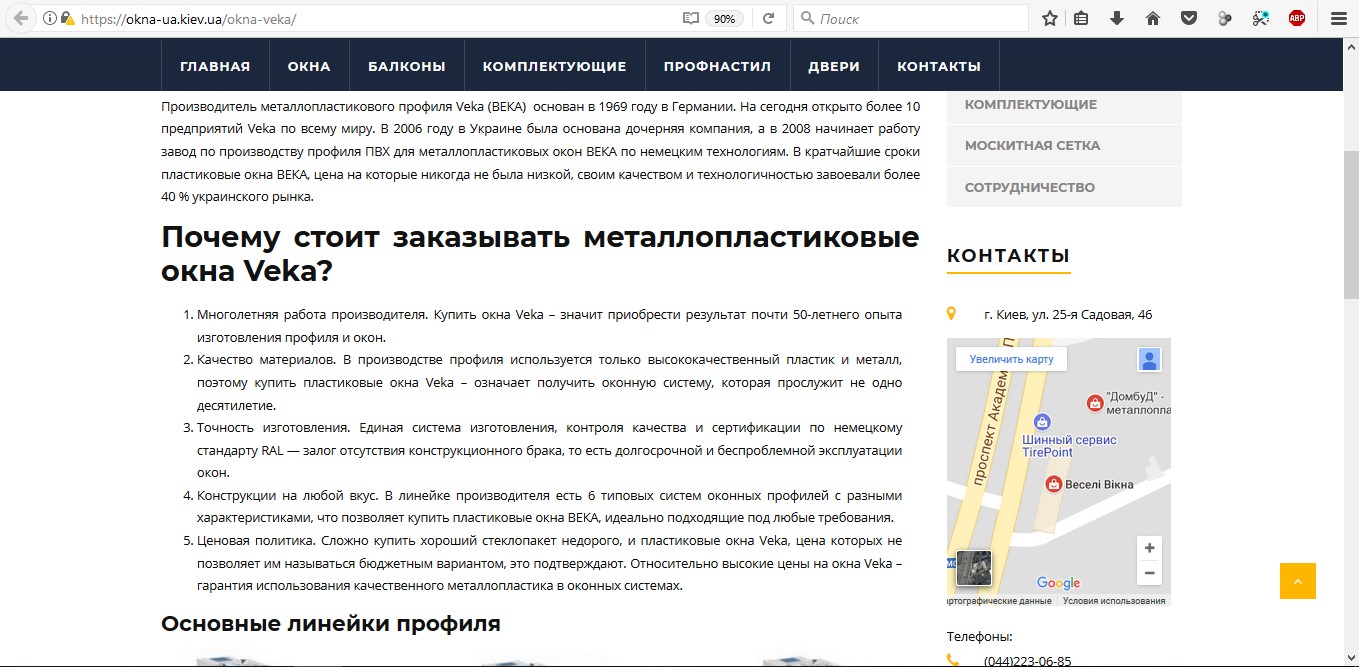Save page to Pocket icon
Image resolution: width=1359 pixels, height=667 pixels.
(1188, 18)
